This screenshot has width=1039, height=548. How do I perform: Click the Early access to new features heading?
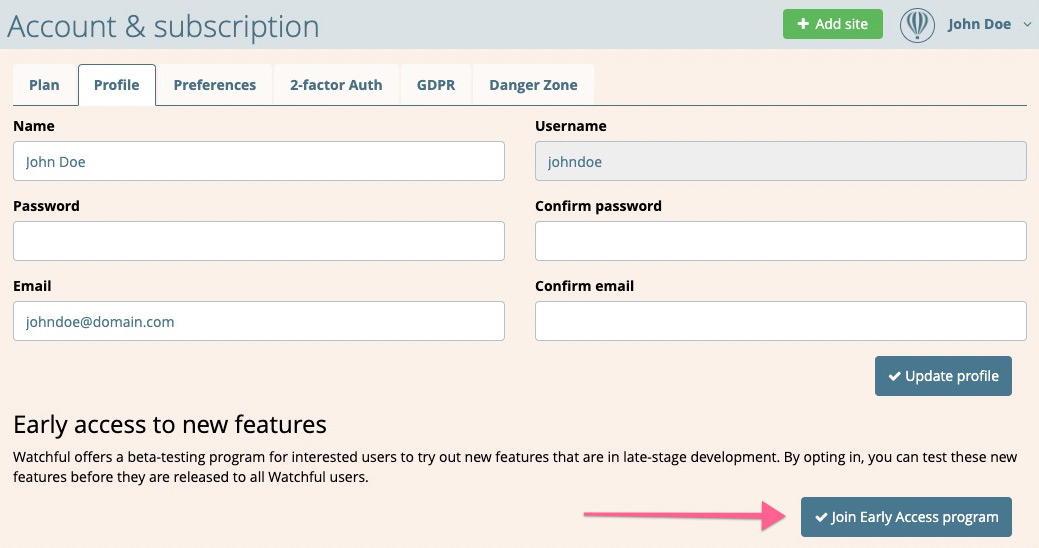[170, 425]
